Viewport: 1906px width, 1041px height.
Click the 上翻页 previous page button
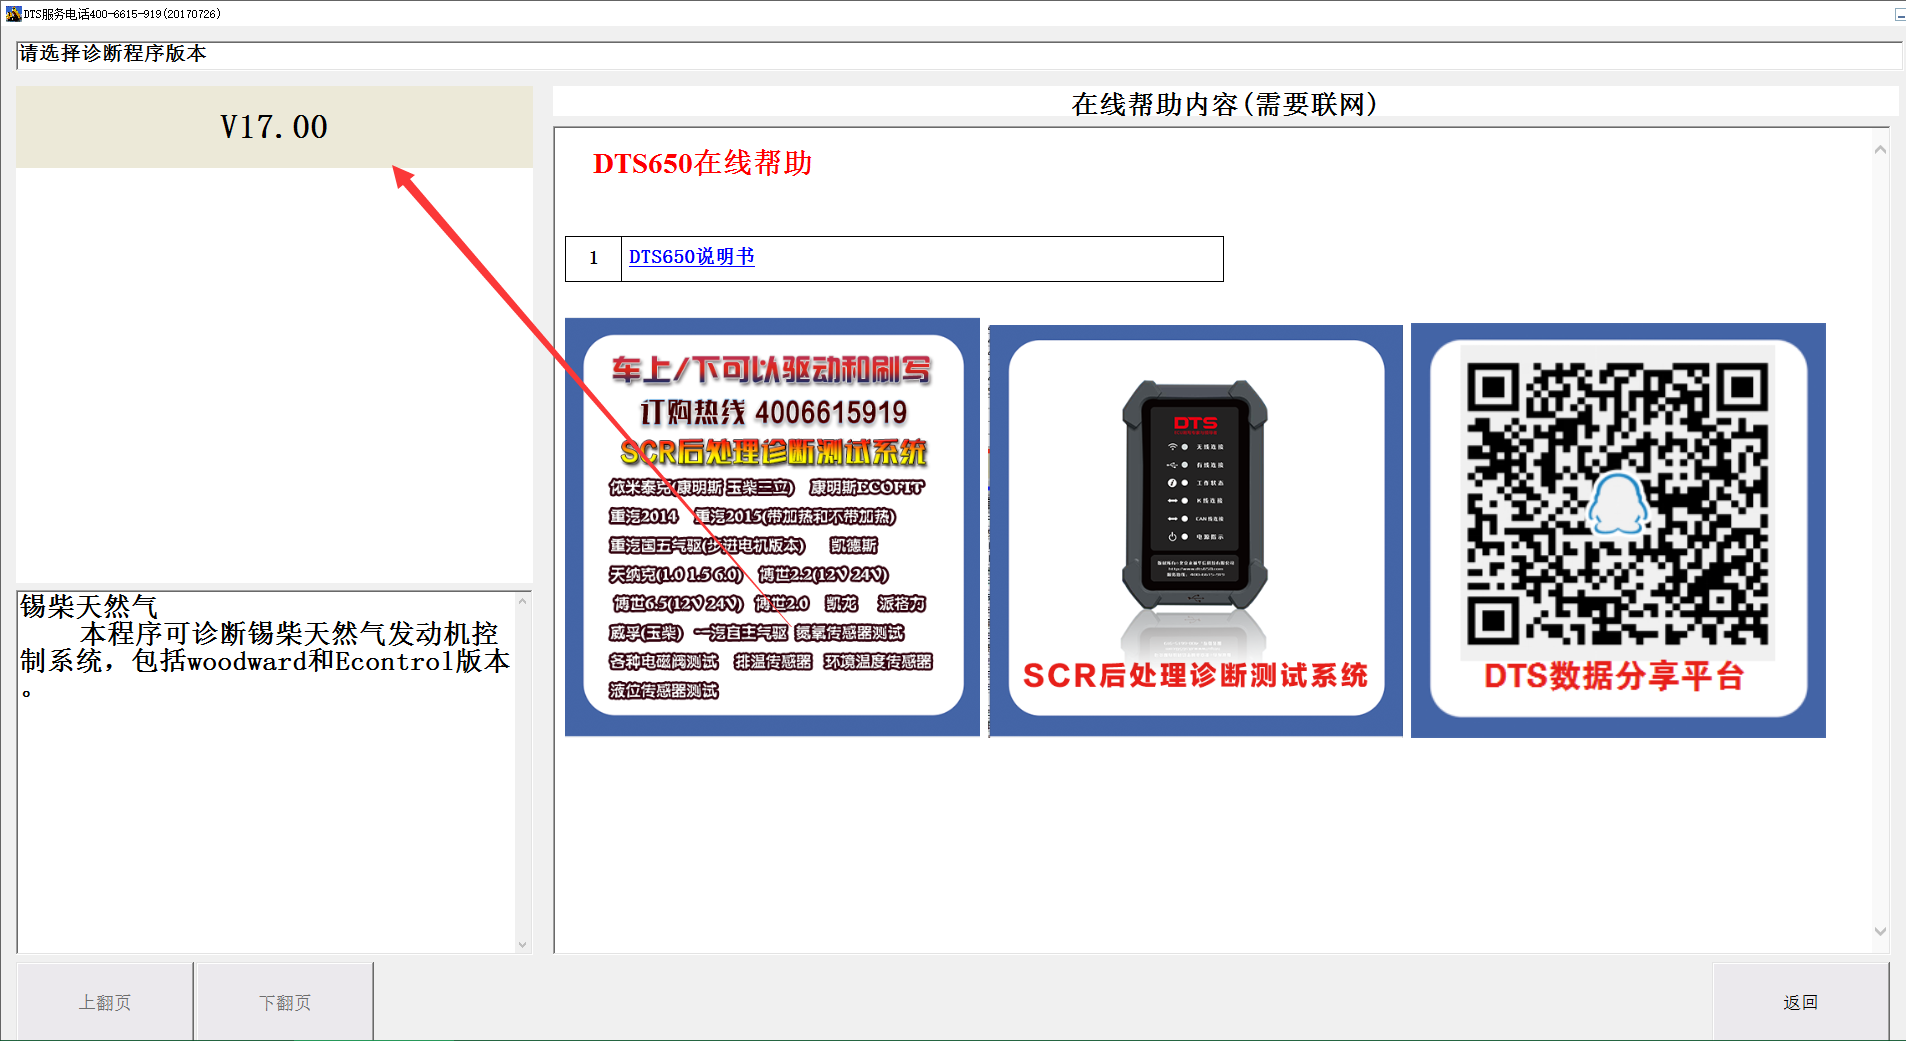tap(105, 1002)
